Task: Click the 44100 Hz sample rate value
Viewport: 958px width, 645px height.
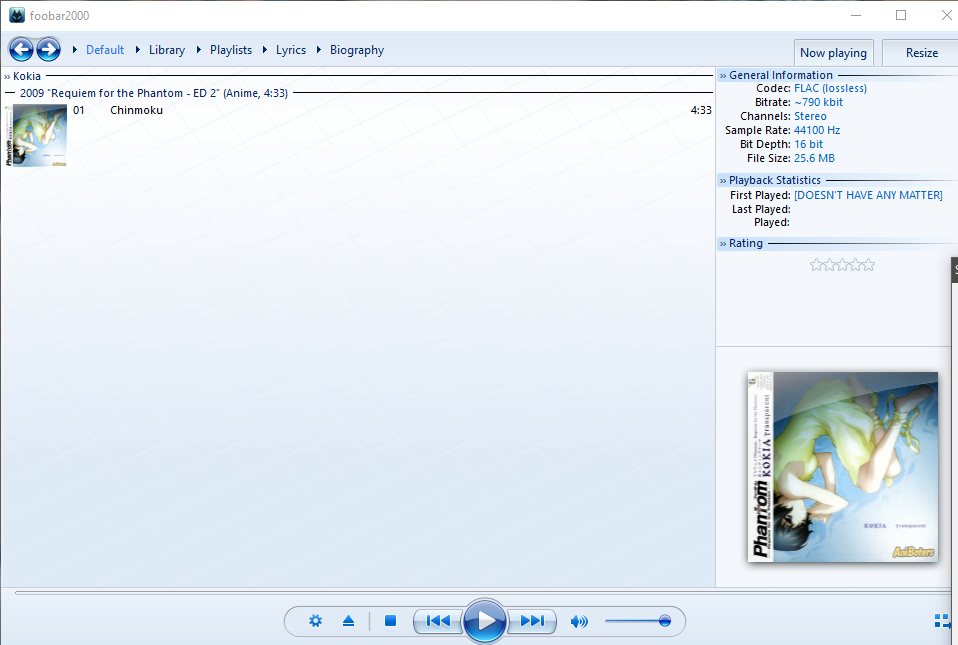Action: 817,131
